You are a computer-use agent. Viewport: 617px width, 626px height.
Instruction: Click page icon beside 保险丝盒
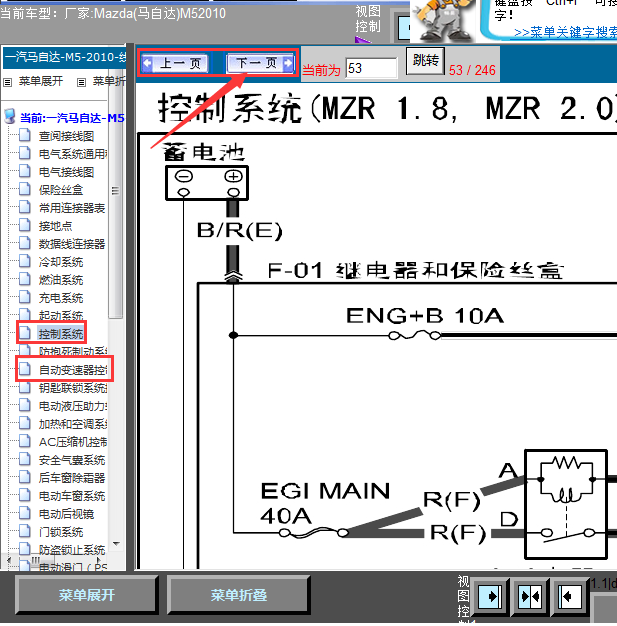tap(25, 189)
